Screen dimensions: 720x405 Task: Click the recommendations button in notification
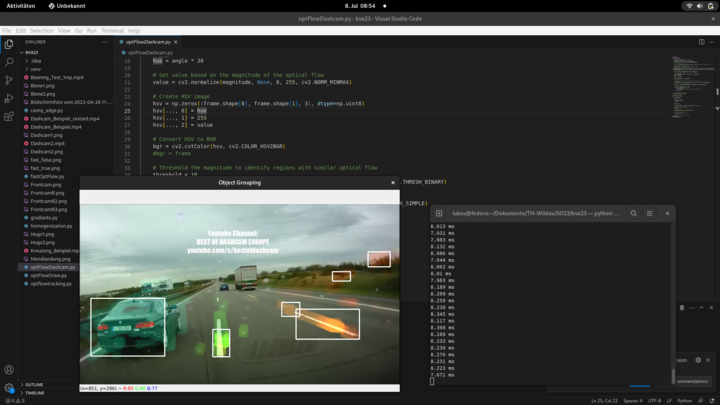(692, 381)
